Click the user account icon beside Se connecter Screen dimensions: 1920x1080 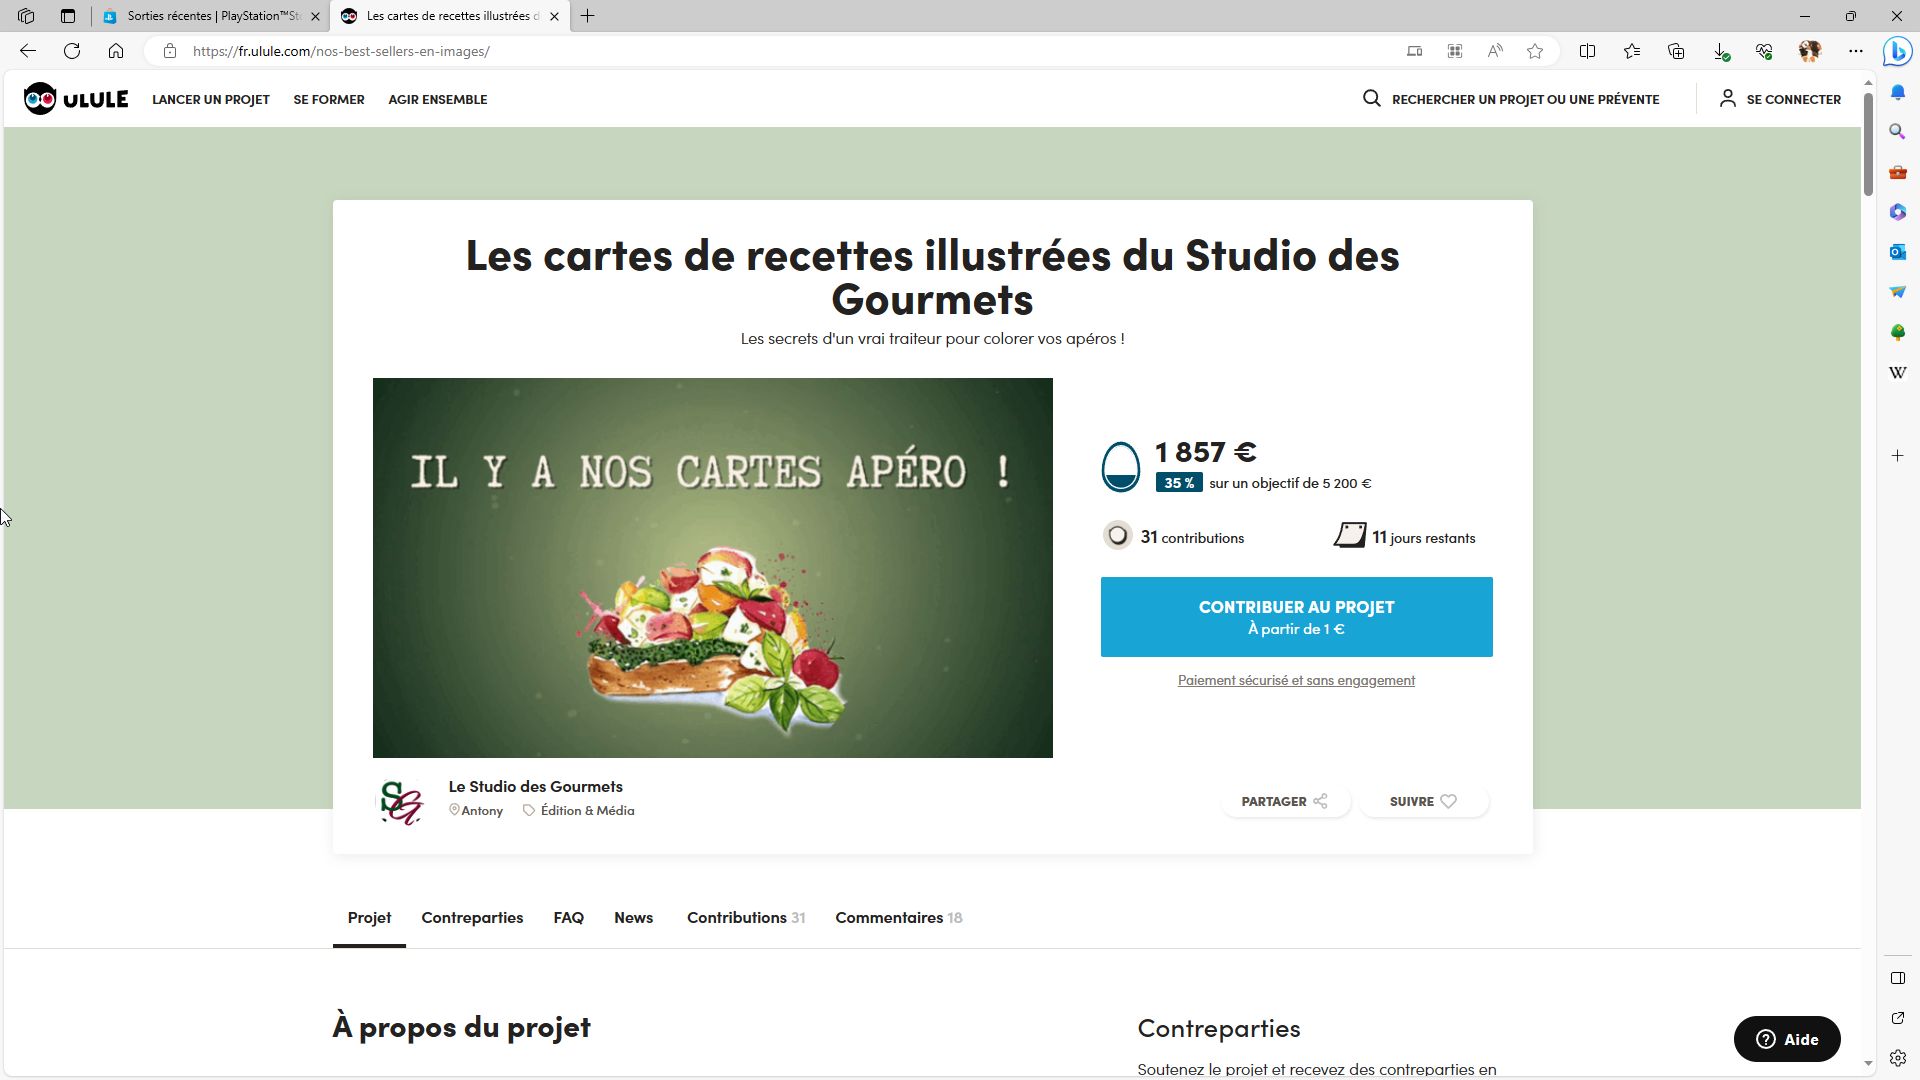(1727, 98)
